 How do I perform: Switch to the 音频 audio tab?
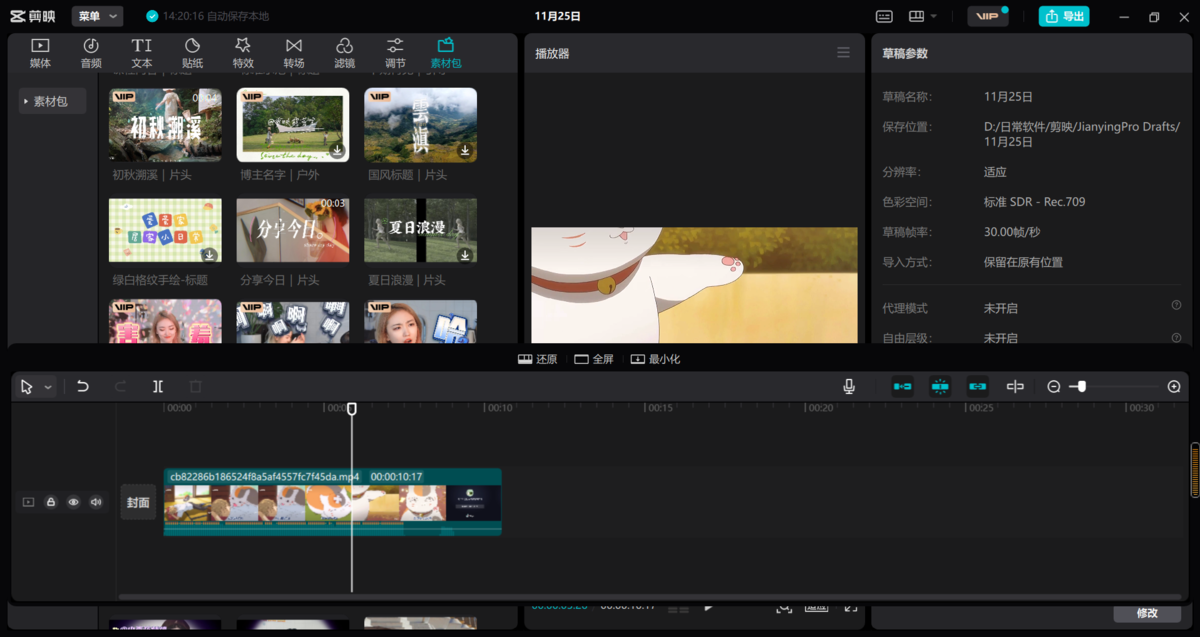click(91, 53)
